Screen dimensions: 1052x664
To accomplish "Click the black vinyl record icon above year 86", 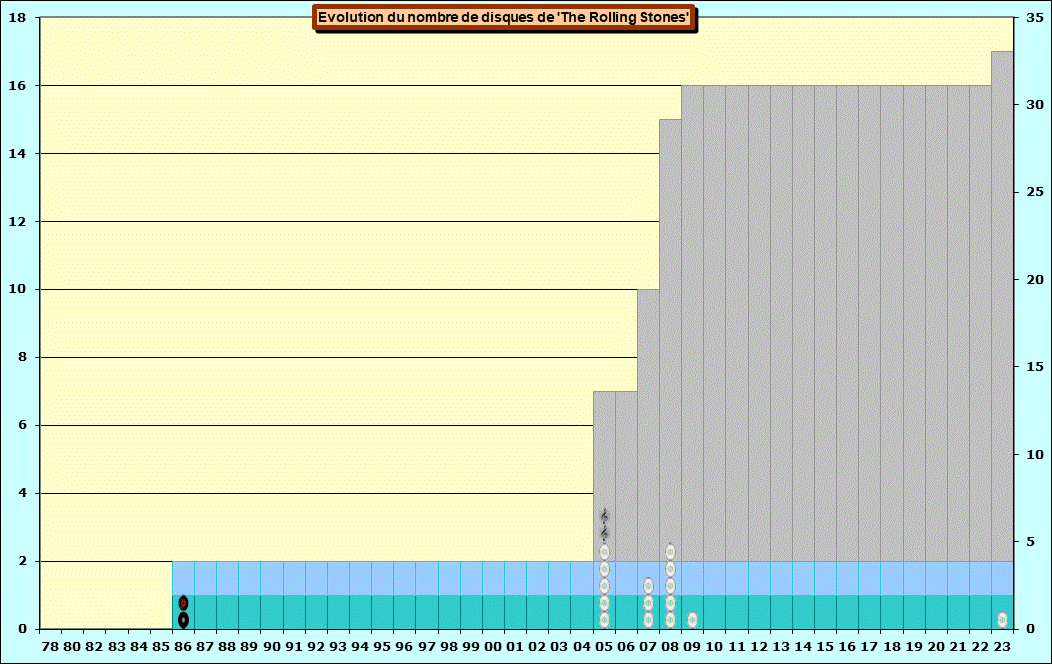I will coord(183,620).
